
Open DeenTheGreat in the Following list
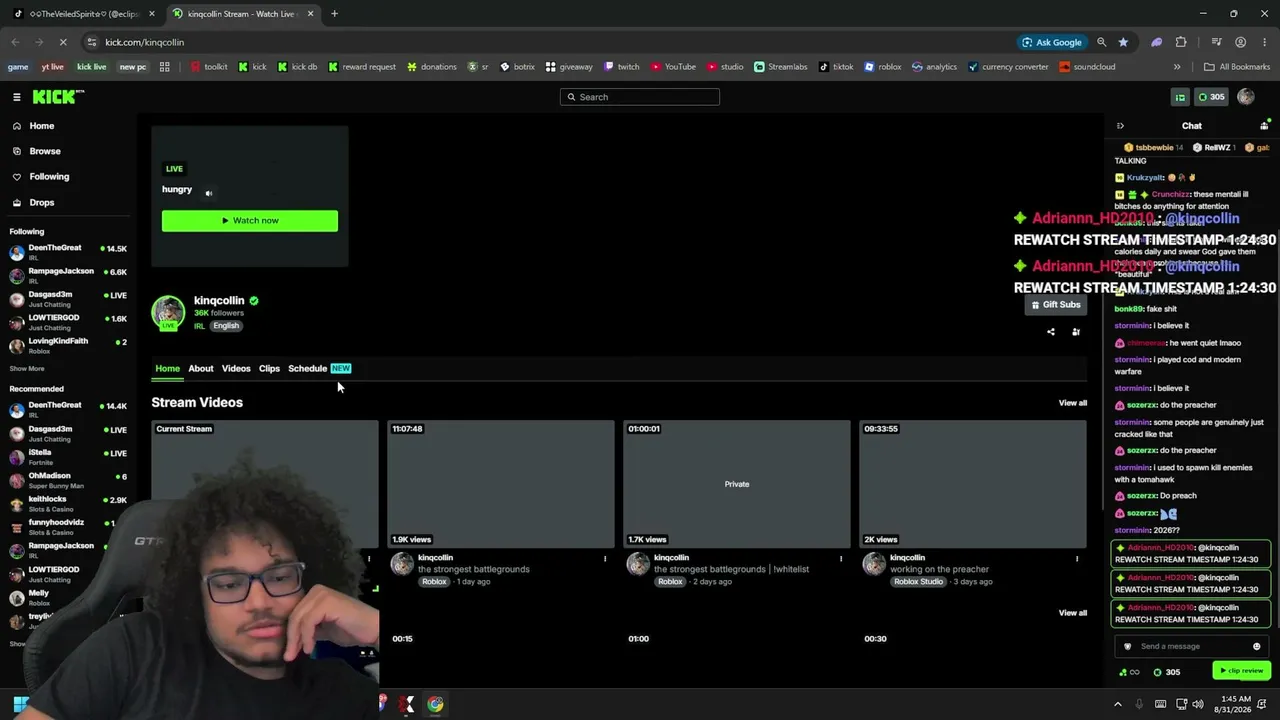pyautogui.click(x=68, y=252)
